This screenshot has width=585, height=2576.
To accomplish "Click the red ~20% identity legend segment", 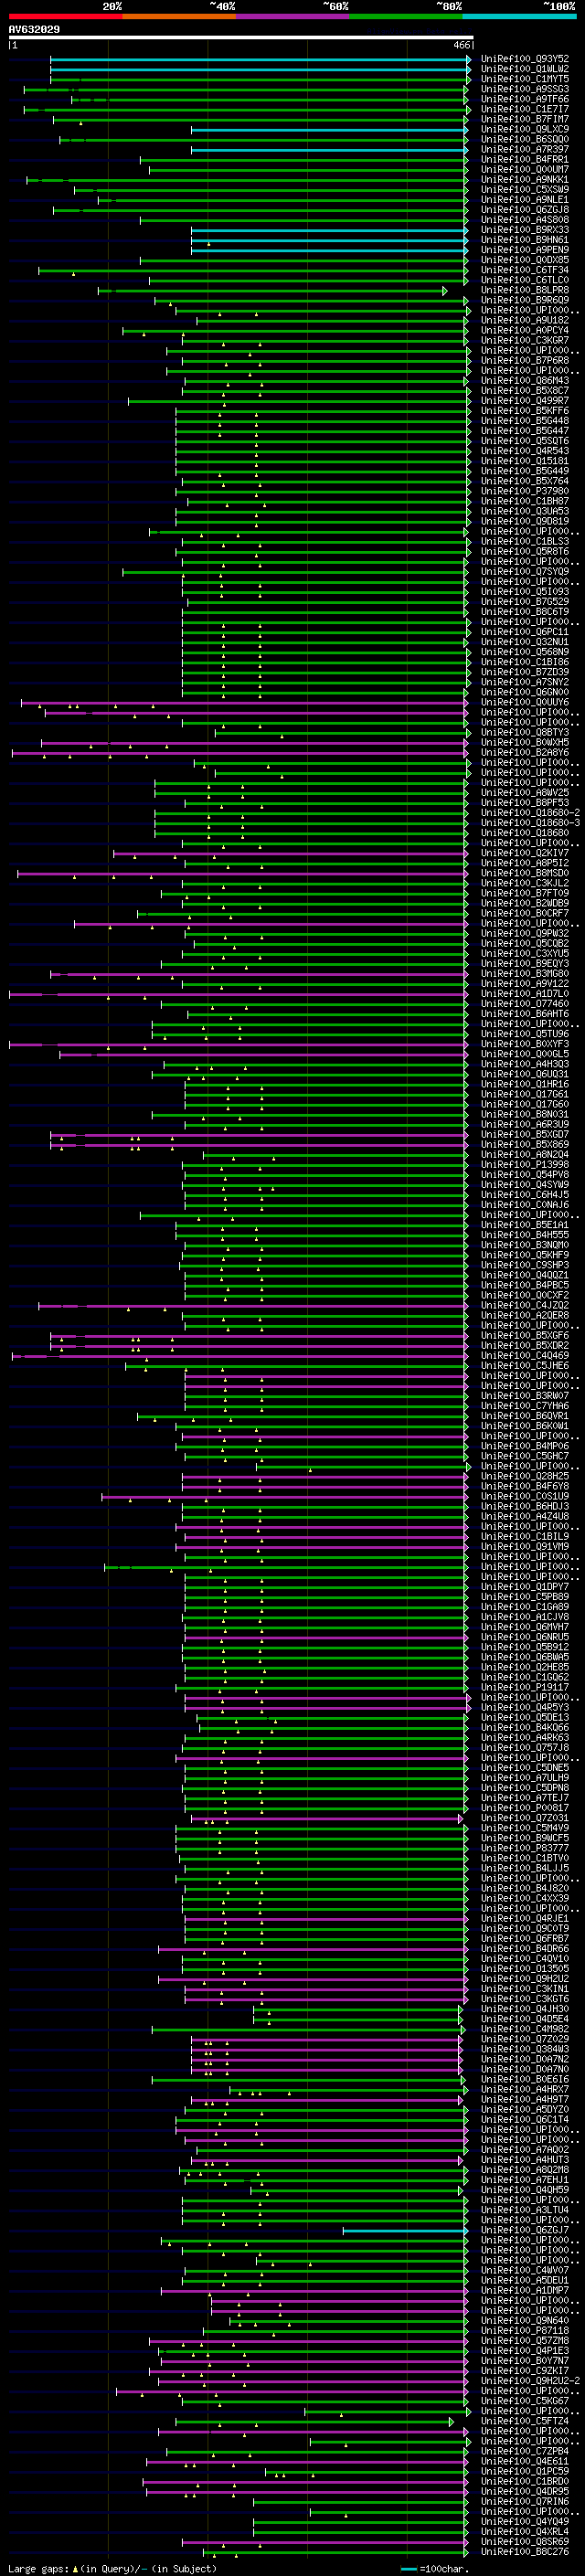I will tap(65, 16).
